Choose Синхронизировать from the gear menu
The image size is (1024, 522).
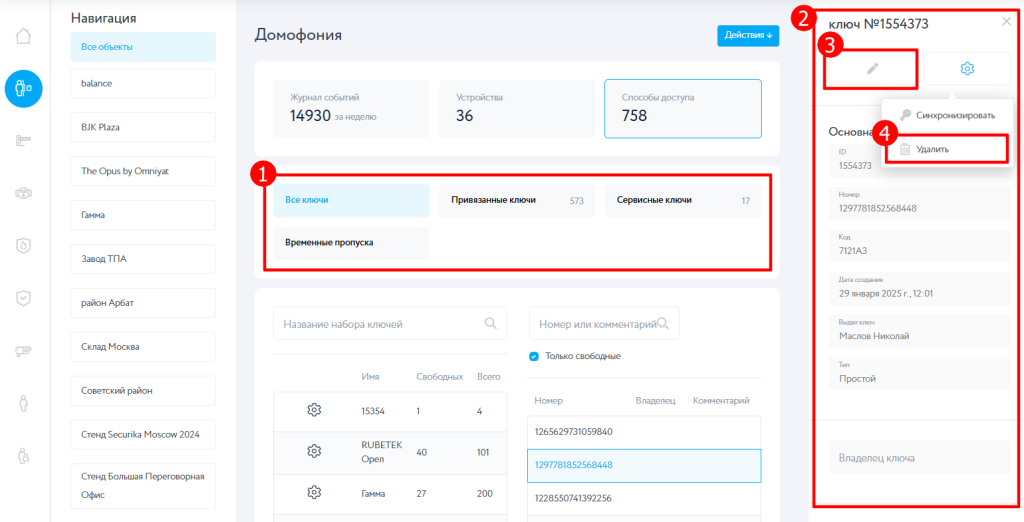[947, 116]
